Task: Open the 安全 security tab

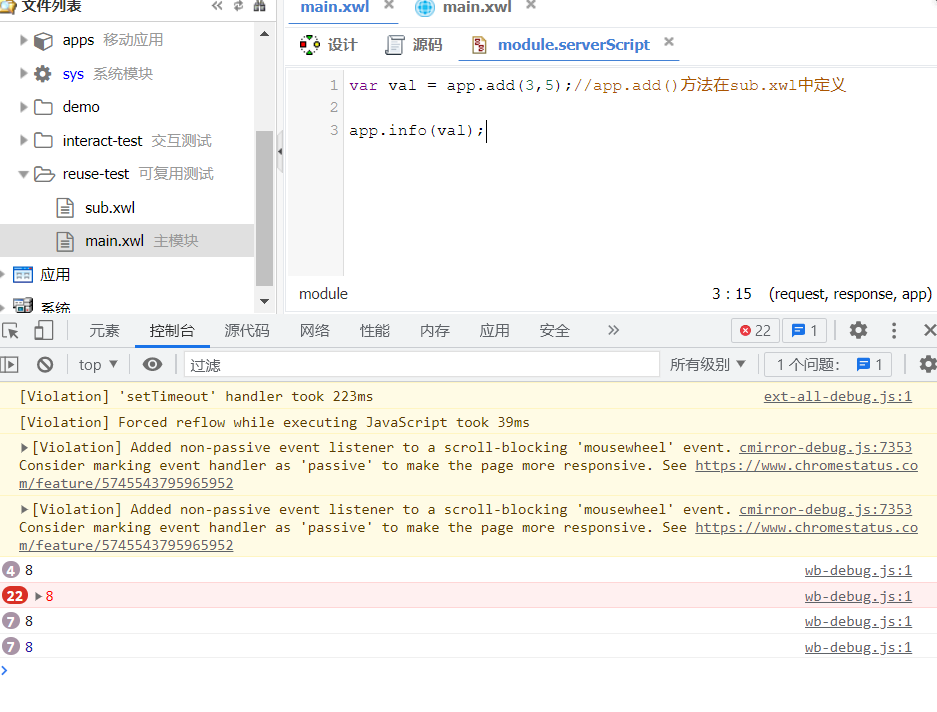Action: tap(554, 331)
